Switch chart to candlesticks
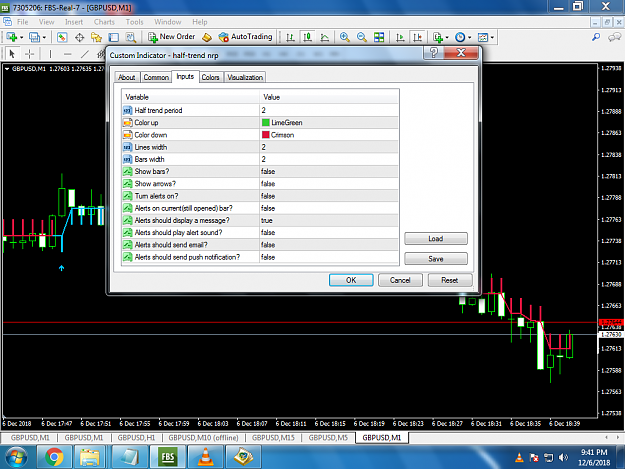This screenshot has width=625, height=469. pos(307,37)
